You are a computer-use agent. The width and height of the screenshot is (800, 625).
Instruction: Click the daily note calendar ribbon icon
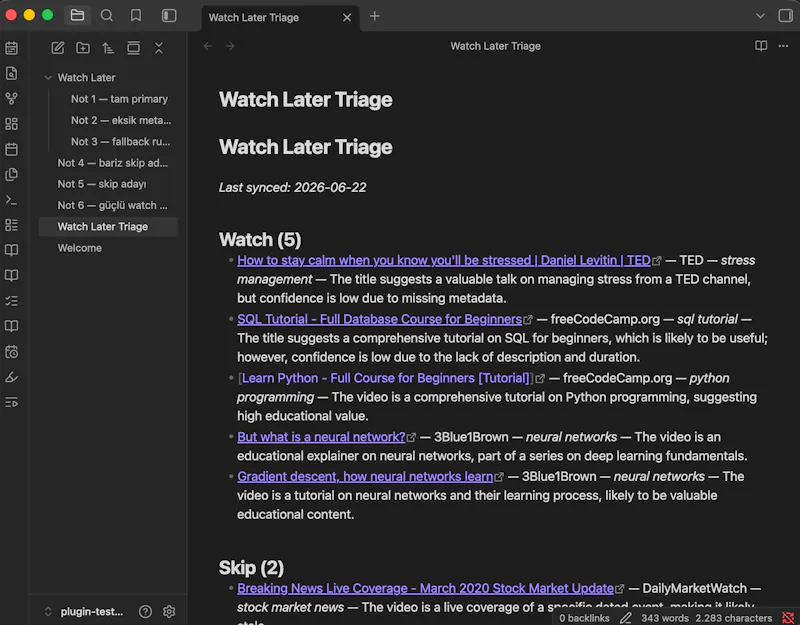11,48
